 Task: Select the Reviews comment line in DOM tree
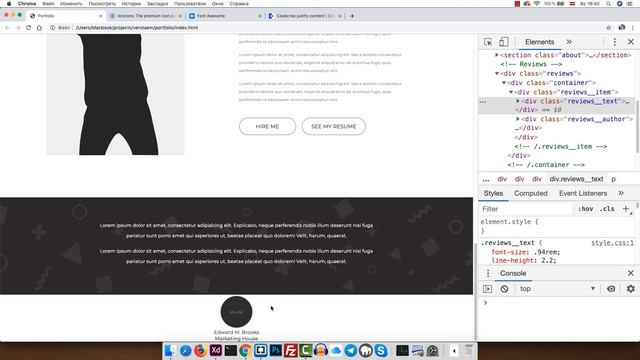point(531,64)
